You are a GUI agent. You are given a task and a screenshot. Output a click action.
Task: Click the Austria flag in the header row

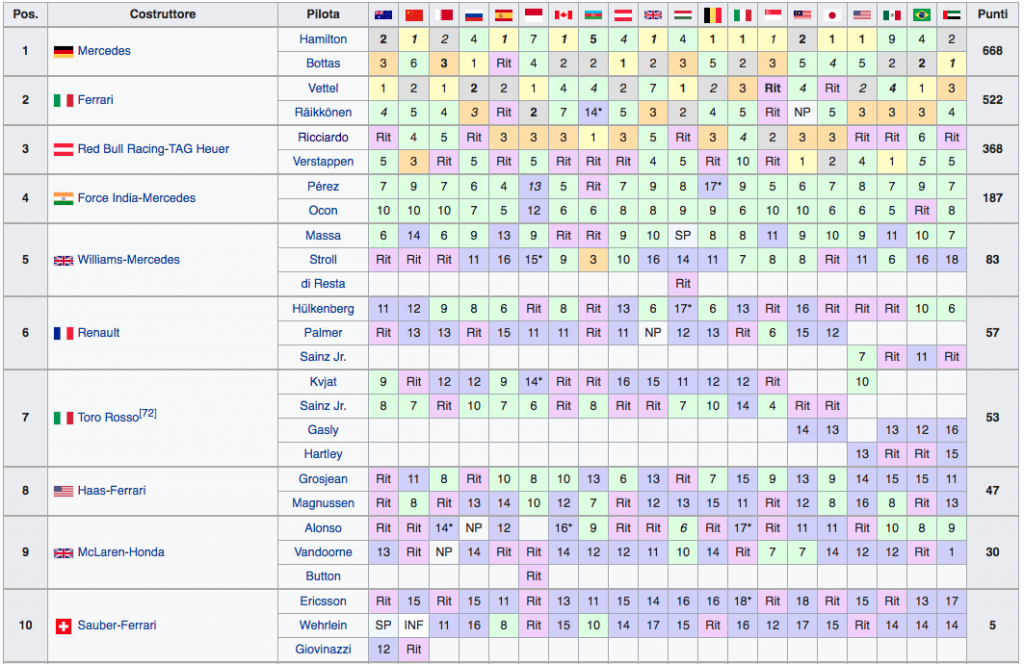(623, 14)
